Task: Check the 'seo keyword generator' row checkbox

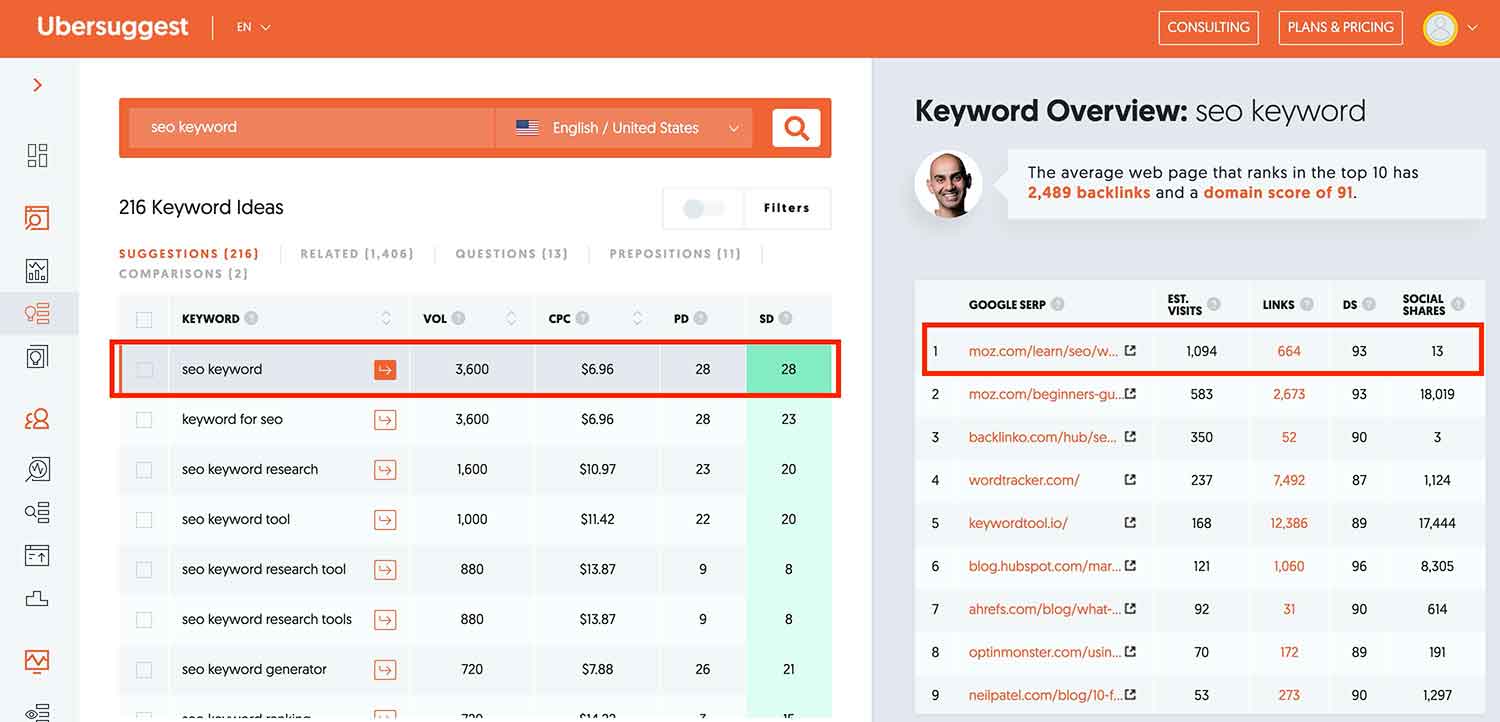Action: tap(144, 670)
